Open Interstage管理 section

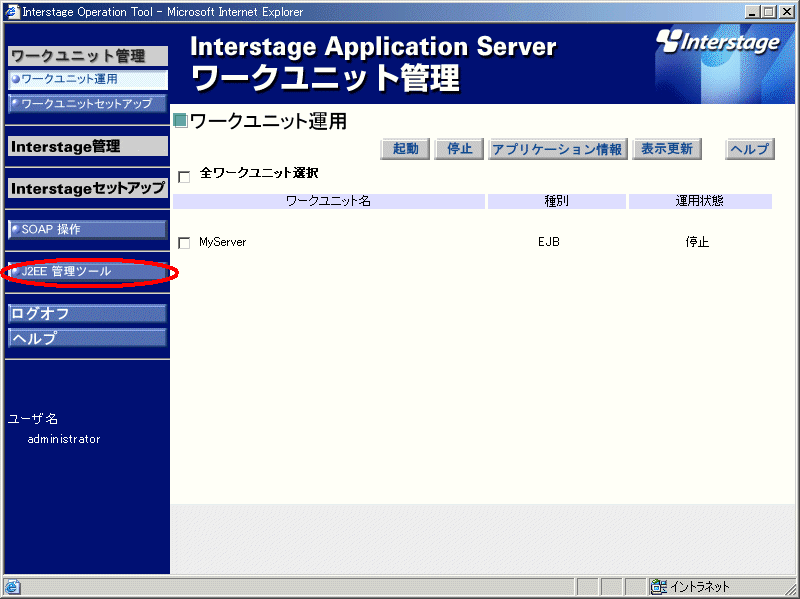88,146
